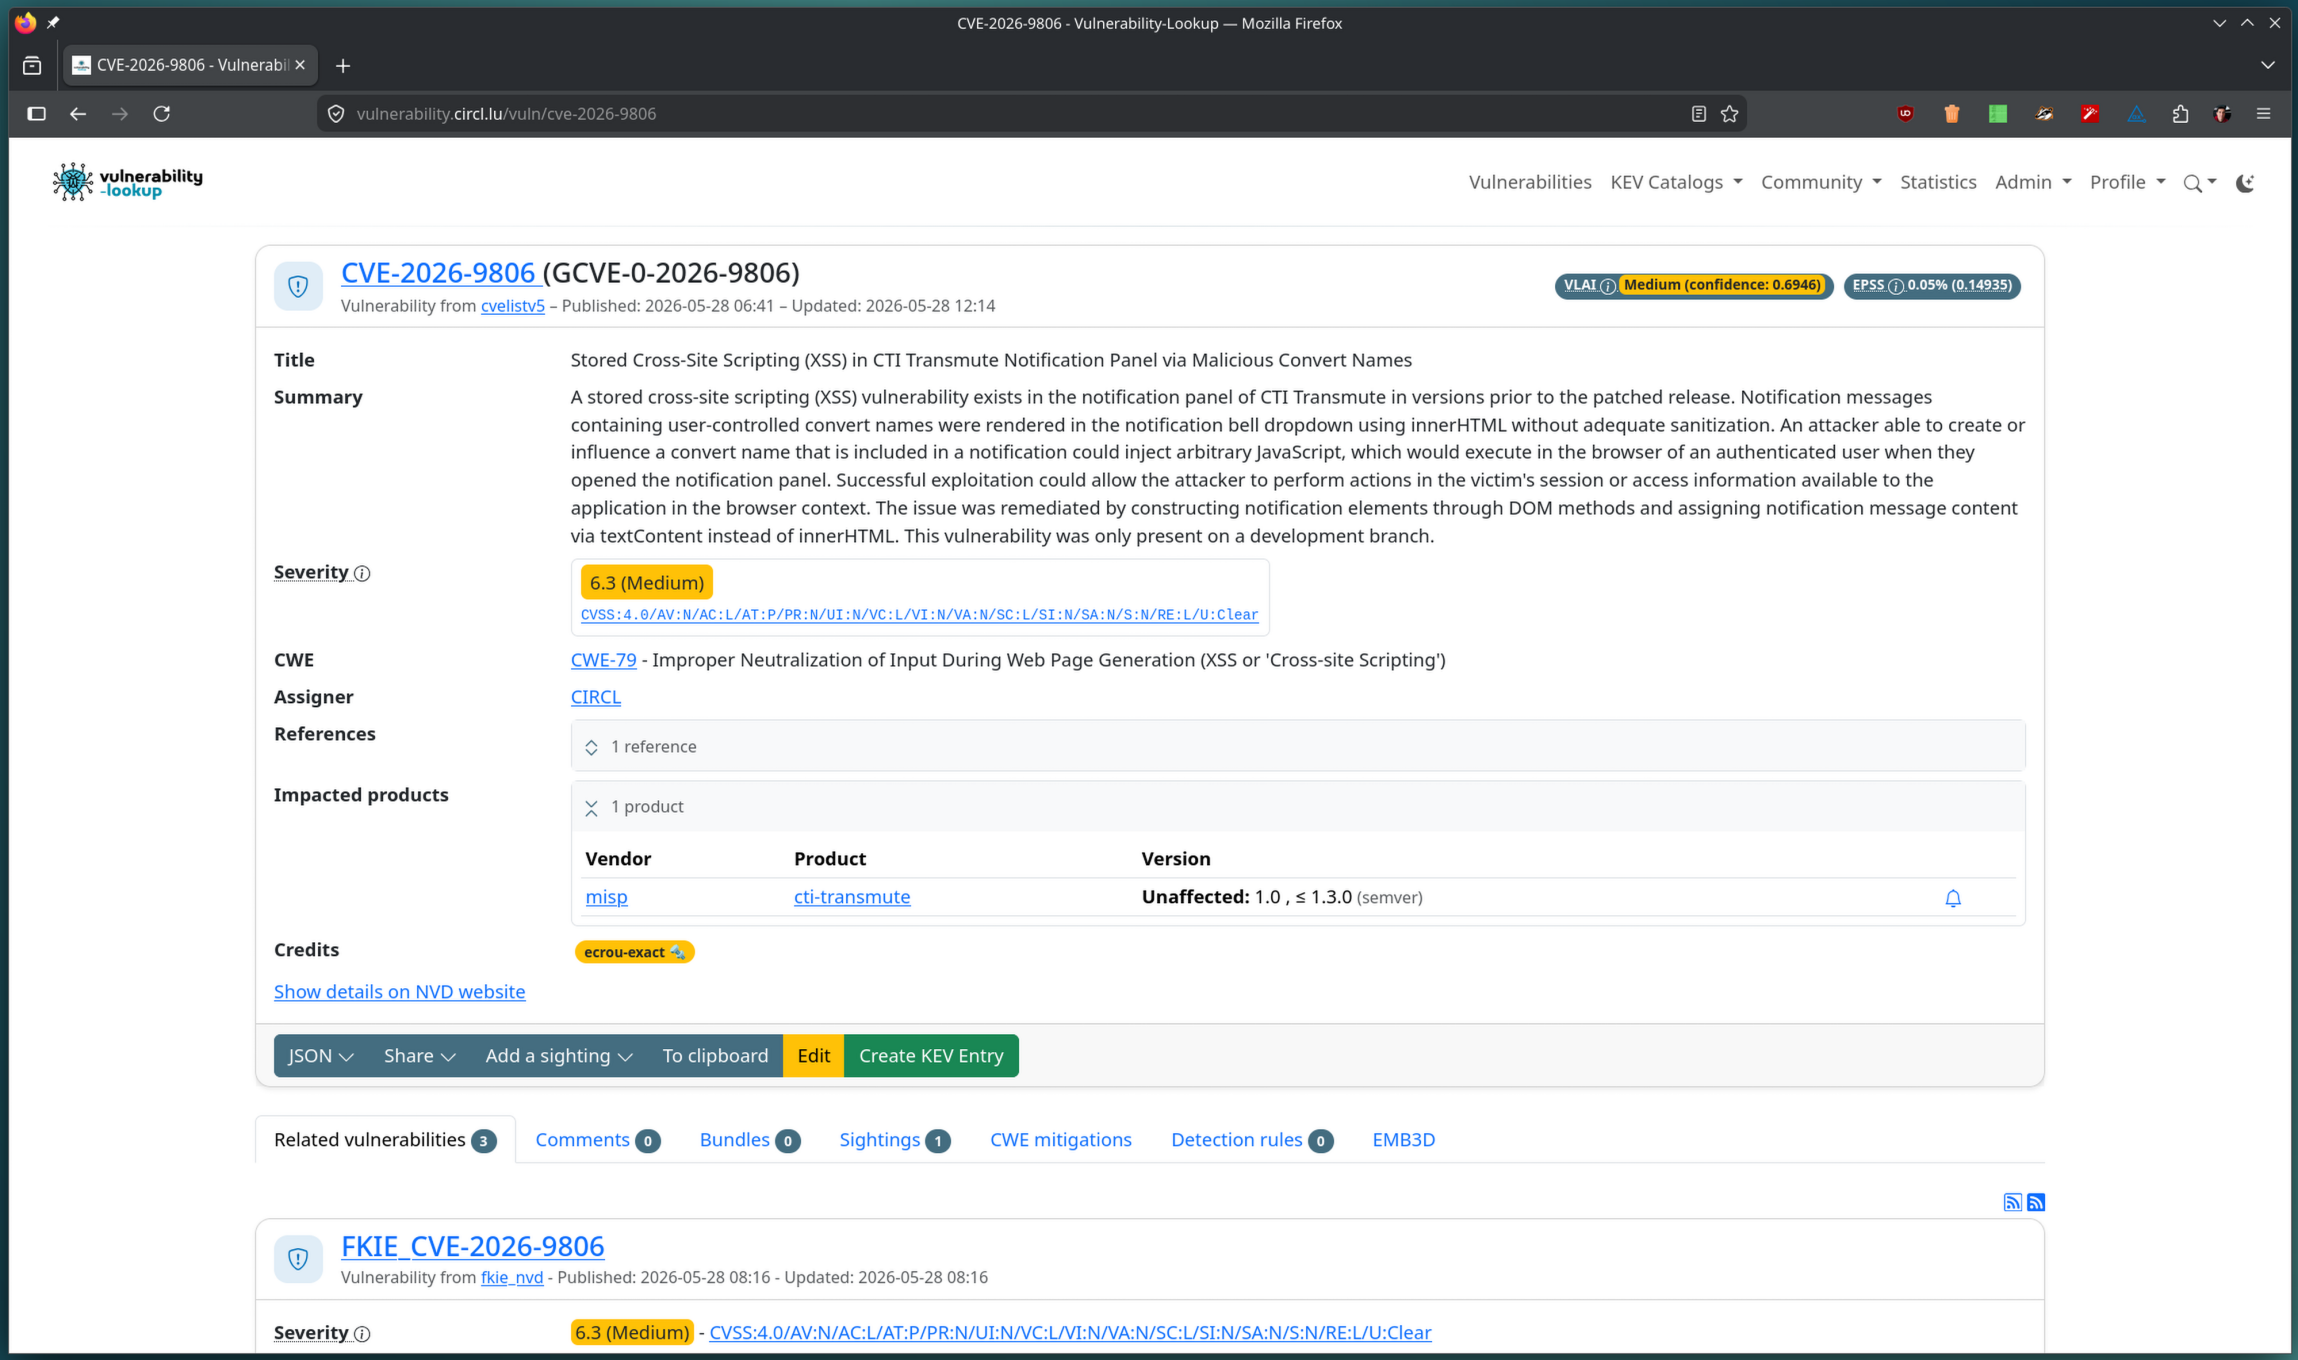2298x1360 pixels.
Task: Open a new tab with plus button
Action: coord(343,66)
